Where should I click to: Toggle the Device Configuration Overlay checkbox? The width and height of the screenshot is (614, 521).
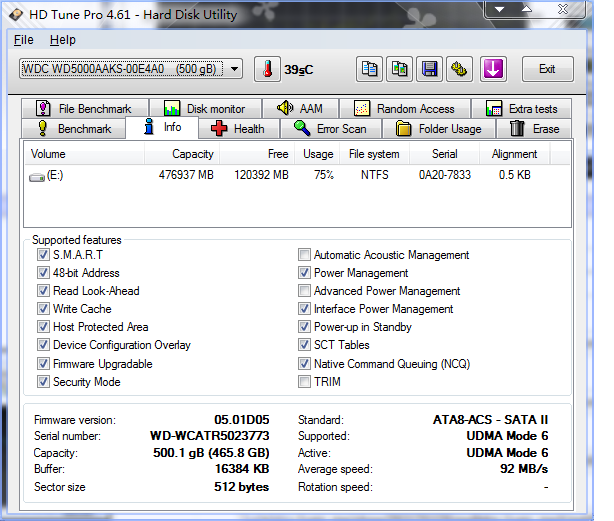pos(43,345)
